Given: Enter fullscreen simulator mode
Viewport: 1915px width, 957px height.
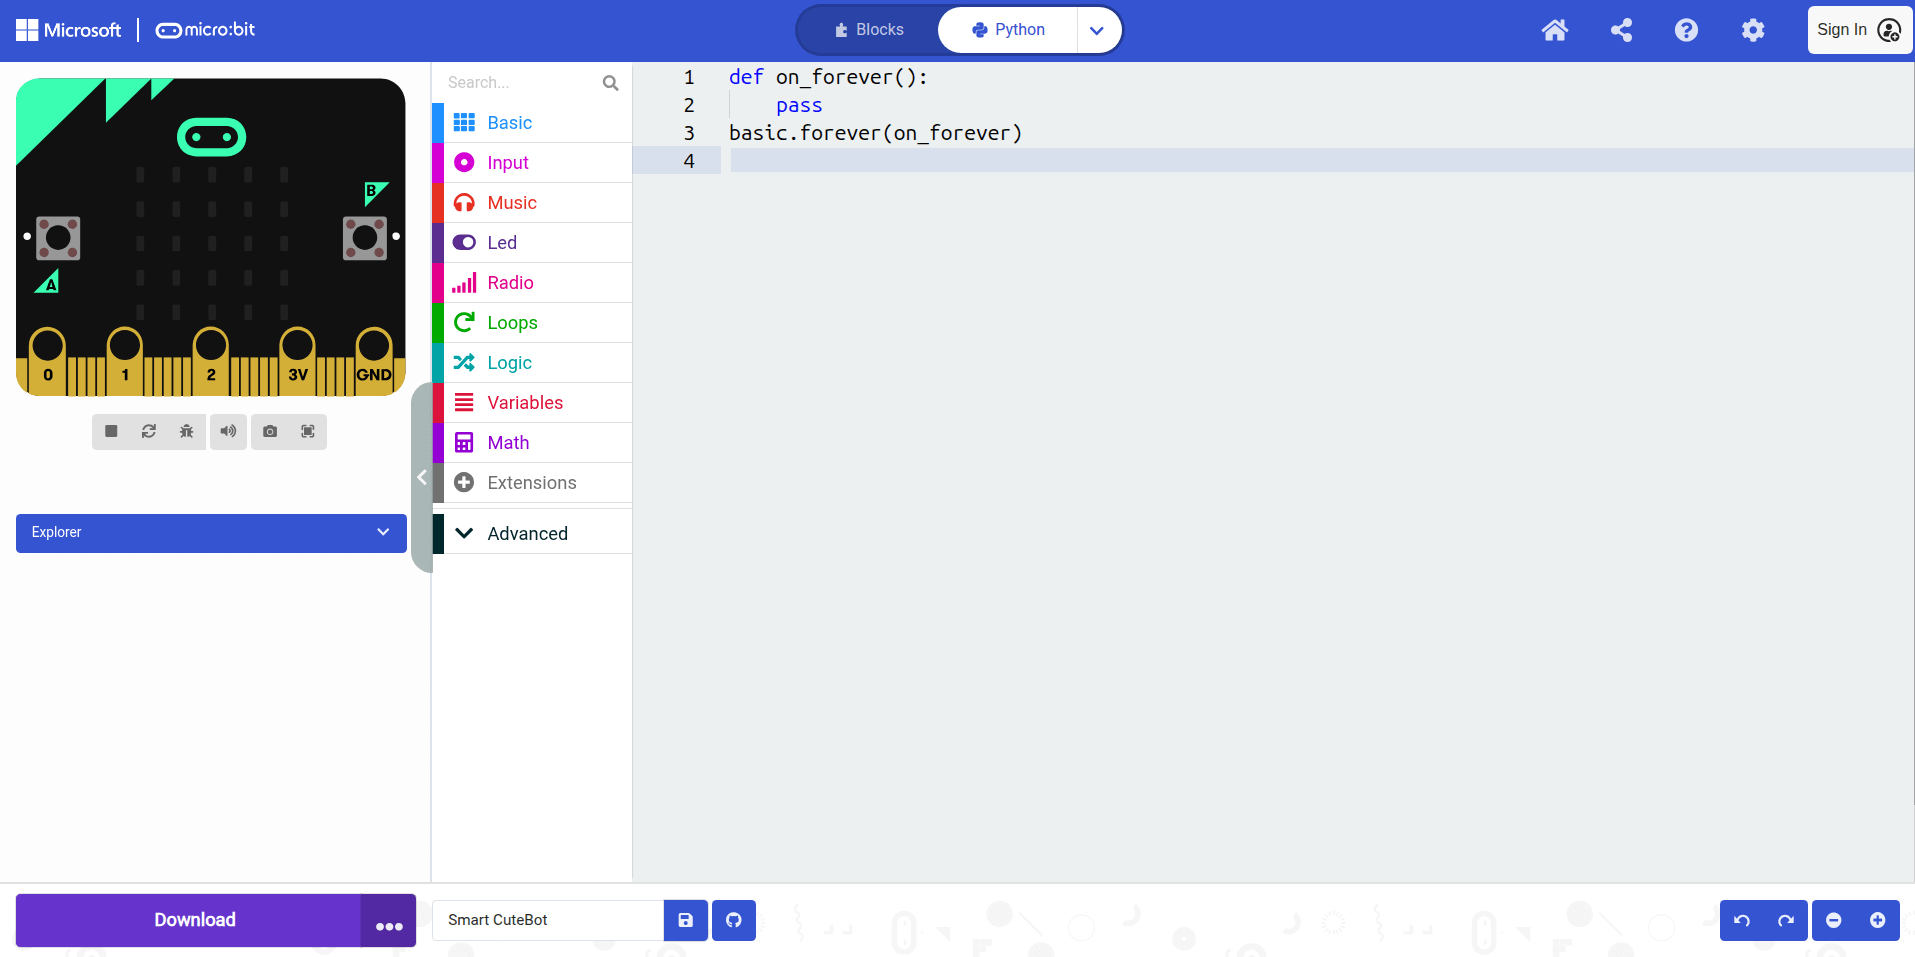Looking at the screenshot, I should click(308, 431).
